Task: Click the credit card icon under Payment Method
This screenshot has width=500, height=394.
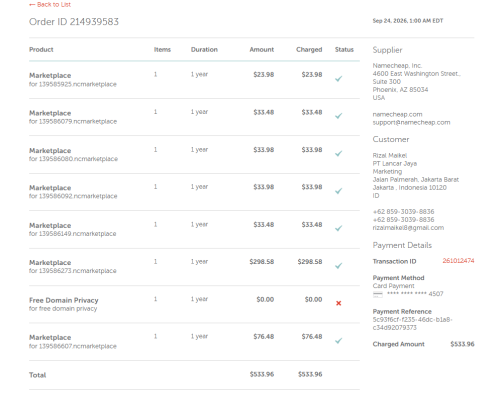Action: pyautogui.click(x=378, y=294)
